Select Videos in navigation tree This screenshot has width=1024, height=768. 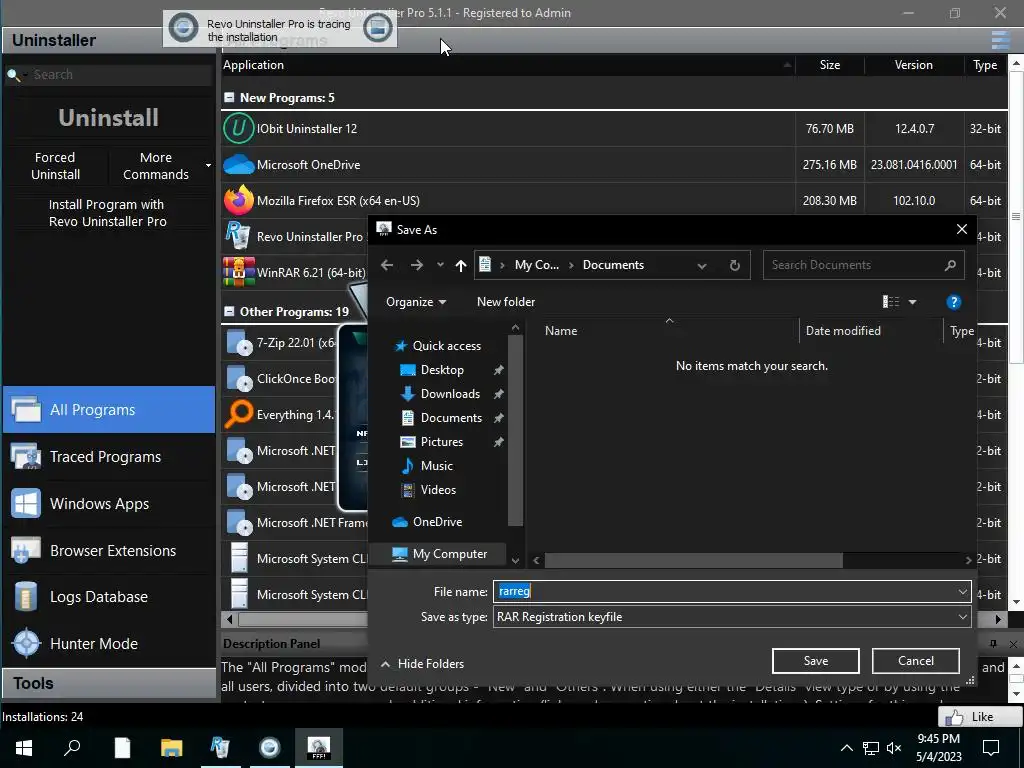tap(438, 490)
